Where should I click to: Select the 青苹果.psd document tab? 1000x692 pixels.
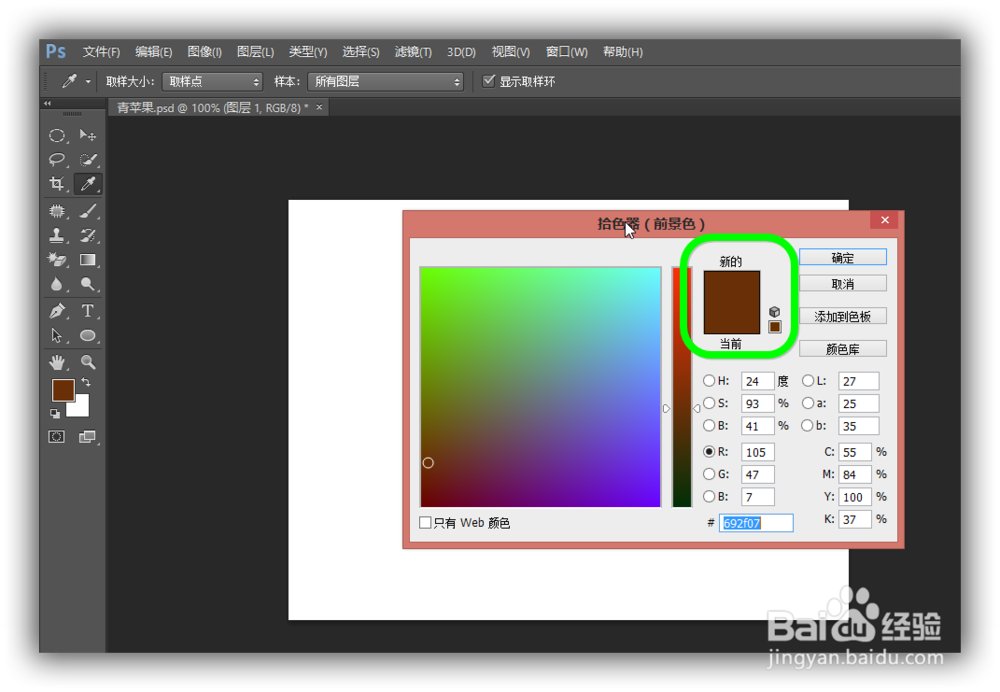[210, 107]
